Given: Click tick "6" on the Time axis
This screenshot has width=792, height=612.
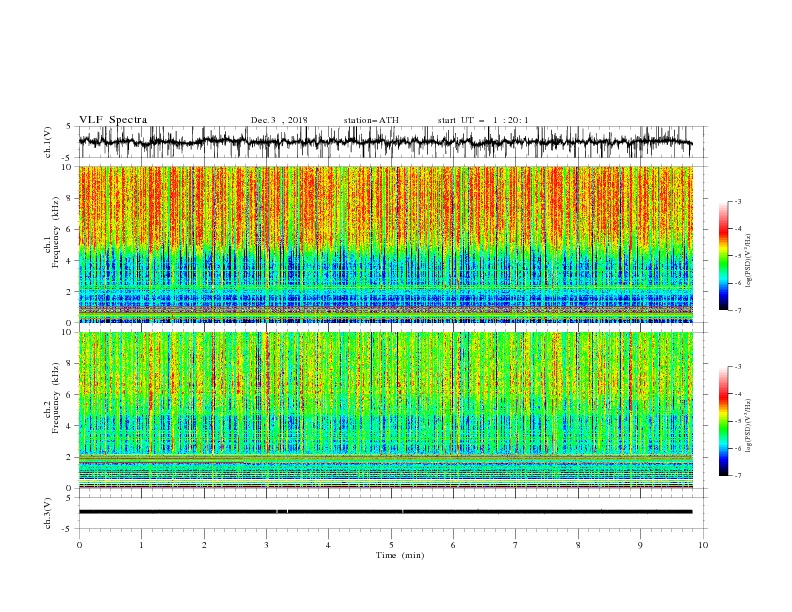Looking at the screenshot, I should 453,545.
